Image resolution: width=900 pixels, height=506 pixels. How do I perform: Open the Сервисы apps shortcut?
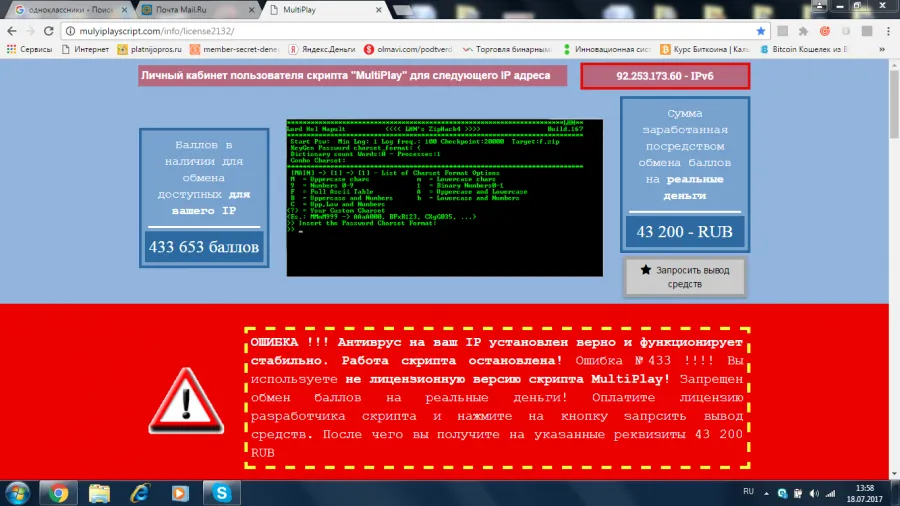point(29,49)
